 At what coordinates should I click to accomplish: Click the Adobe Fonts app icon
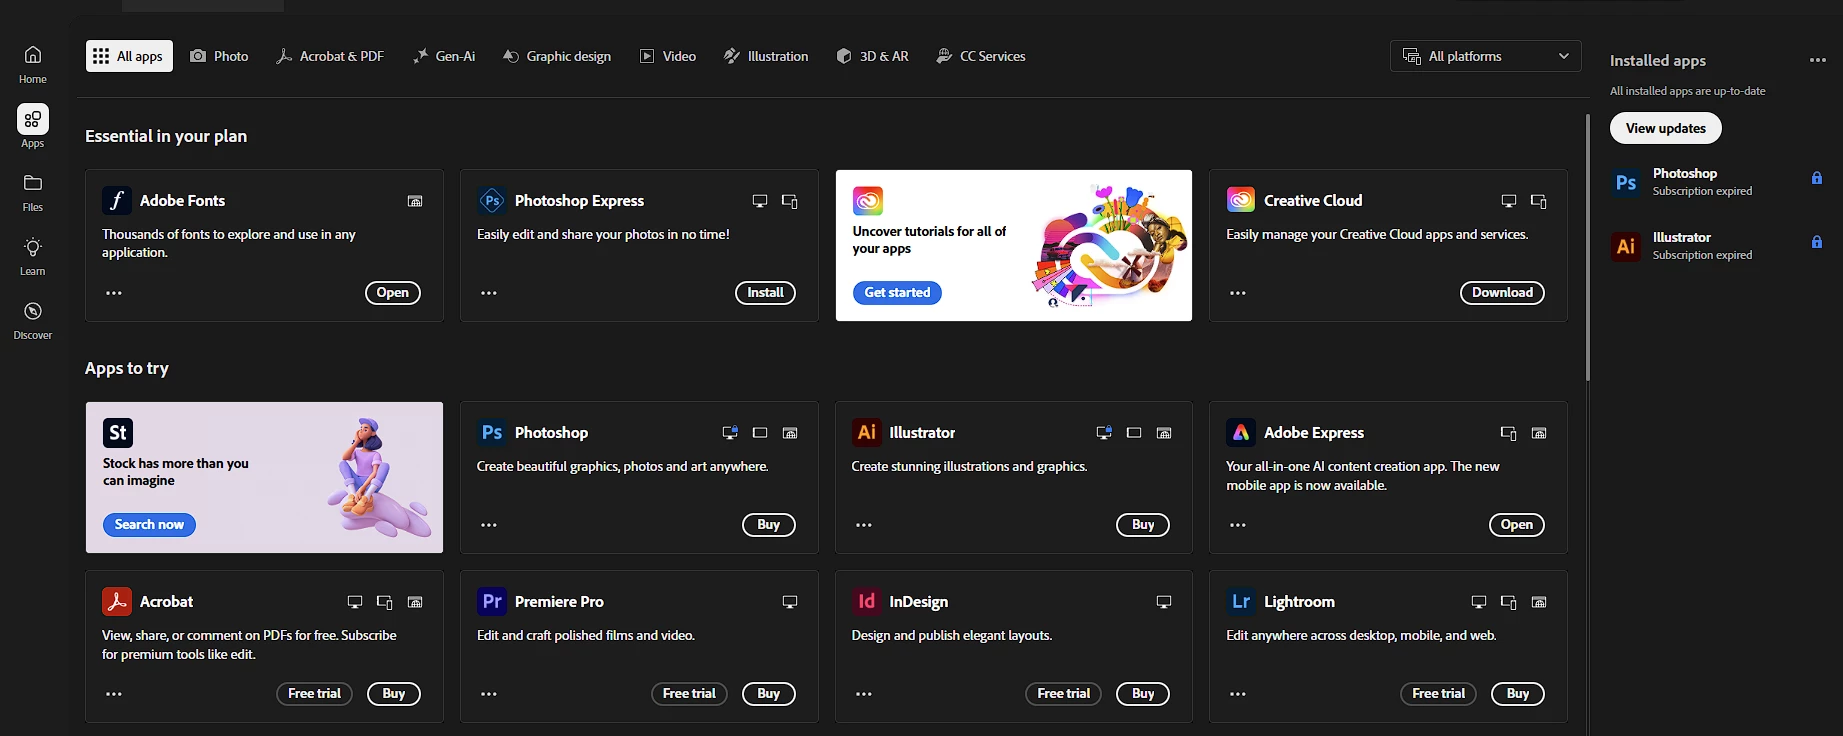117,200
